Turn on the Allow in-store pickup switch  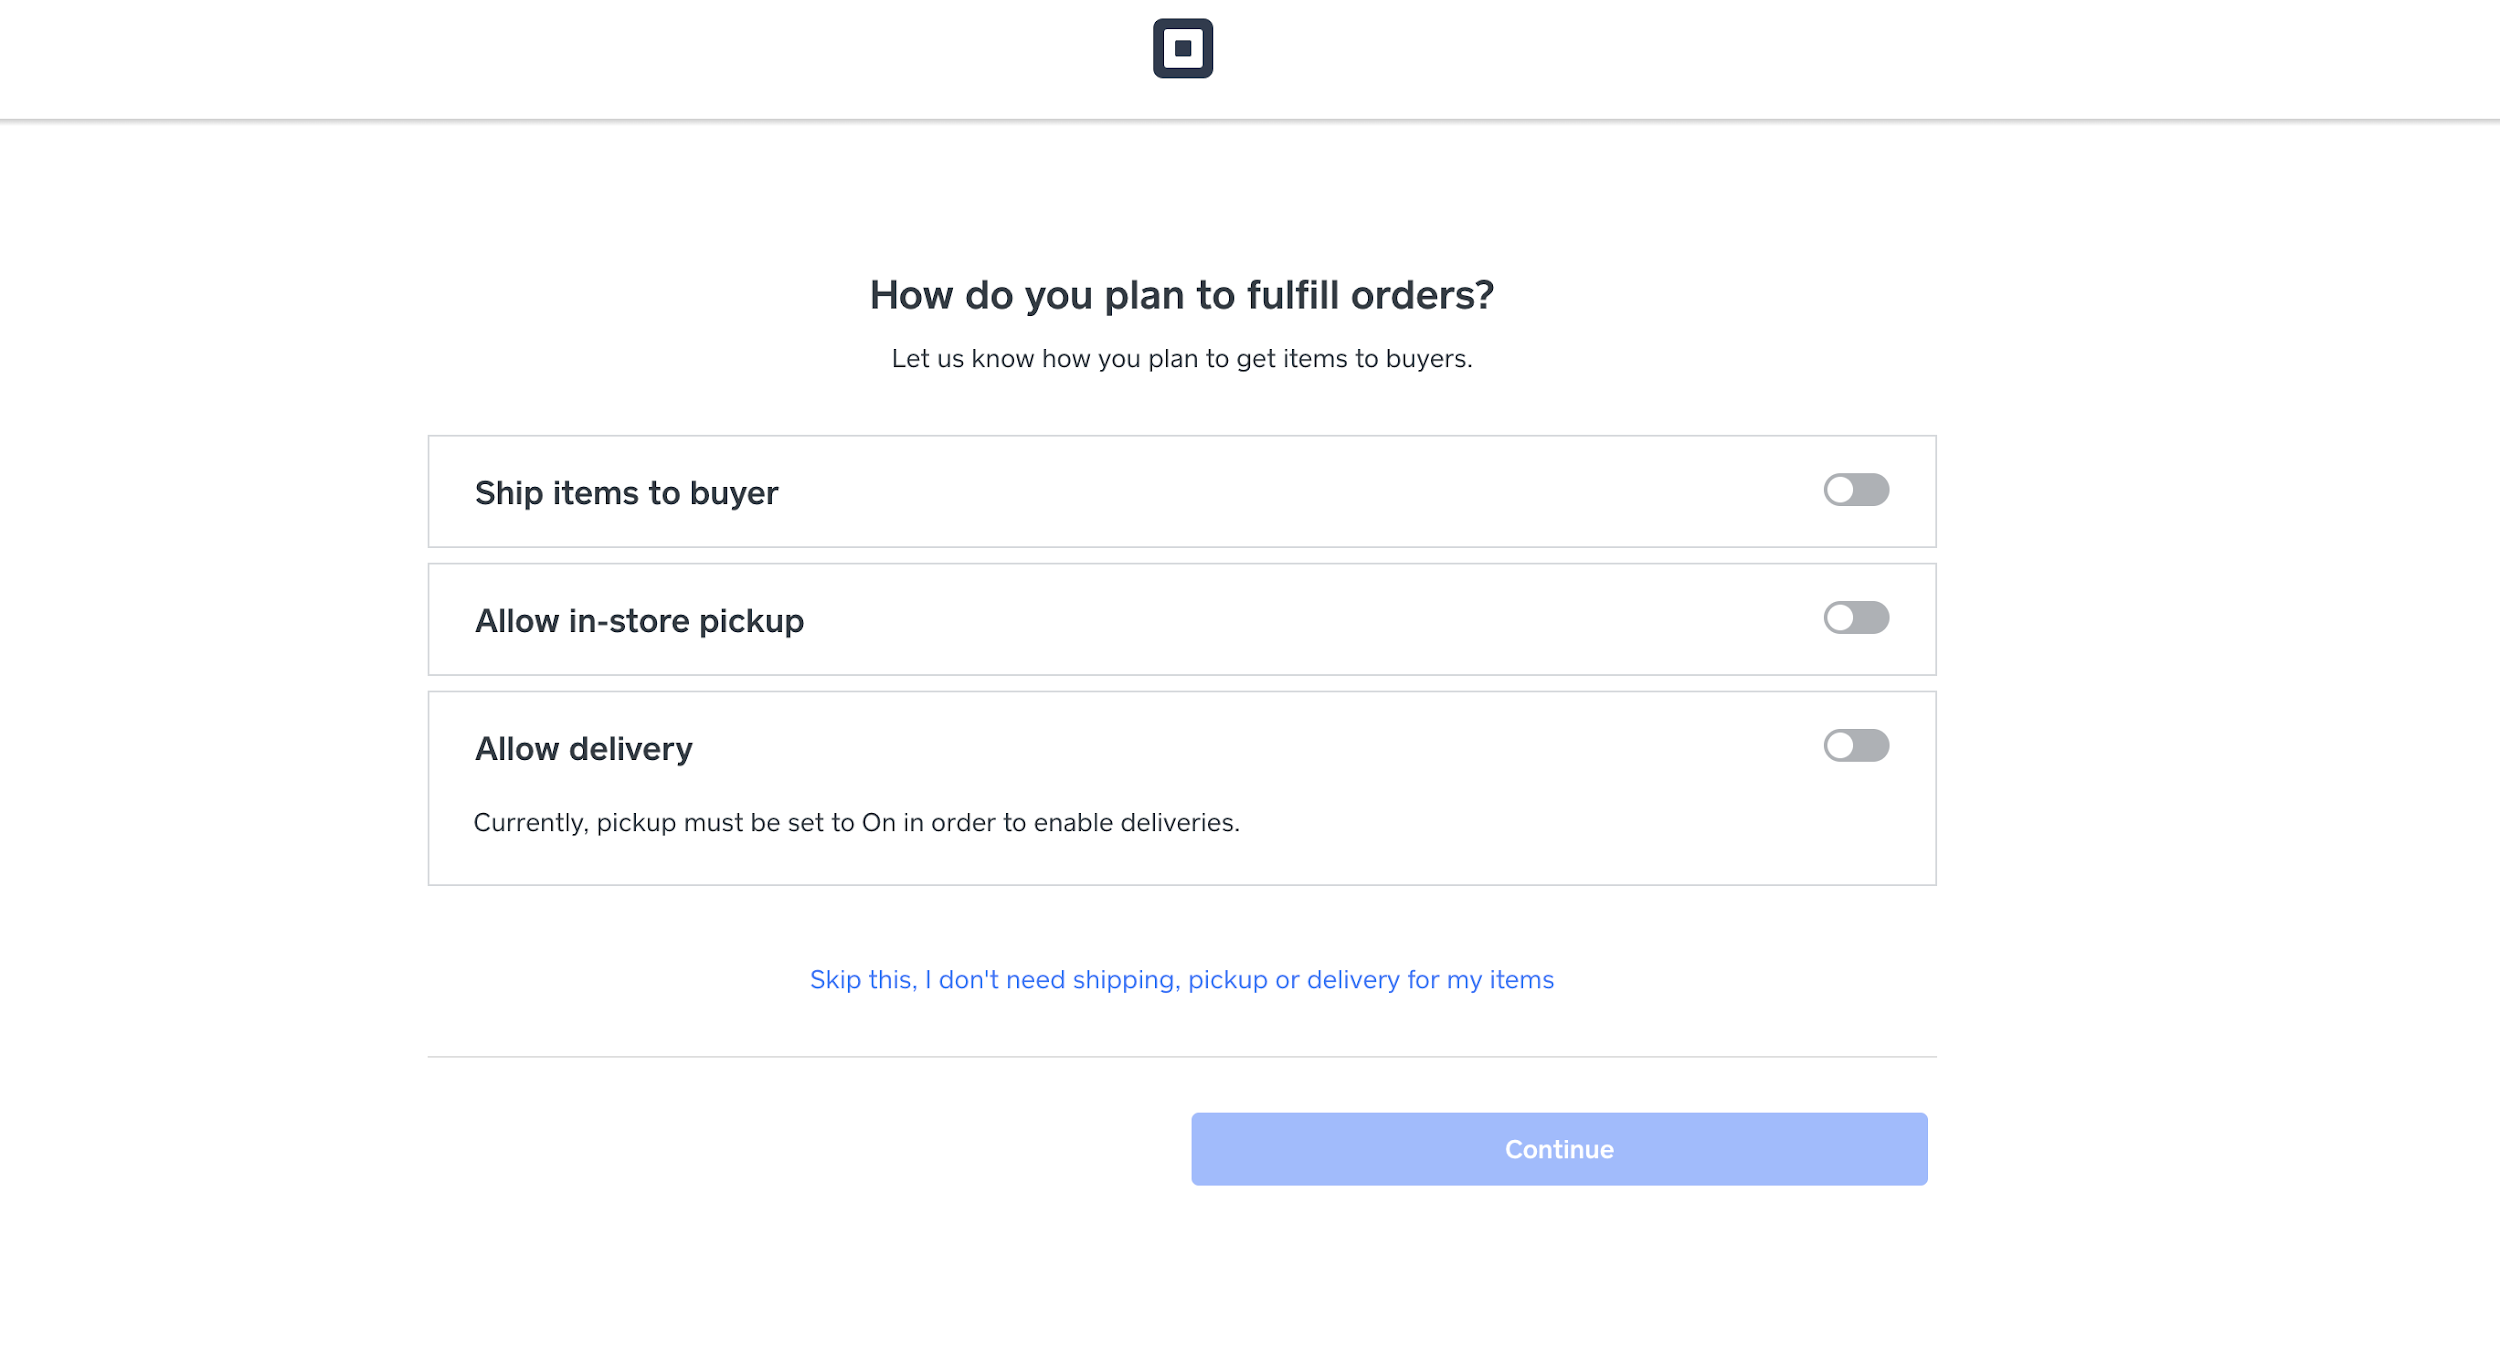(1856, 618)
